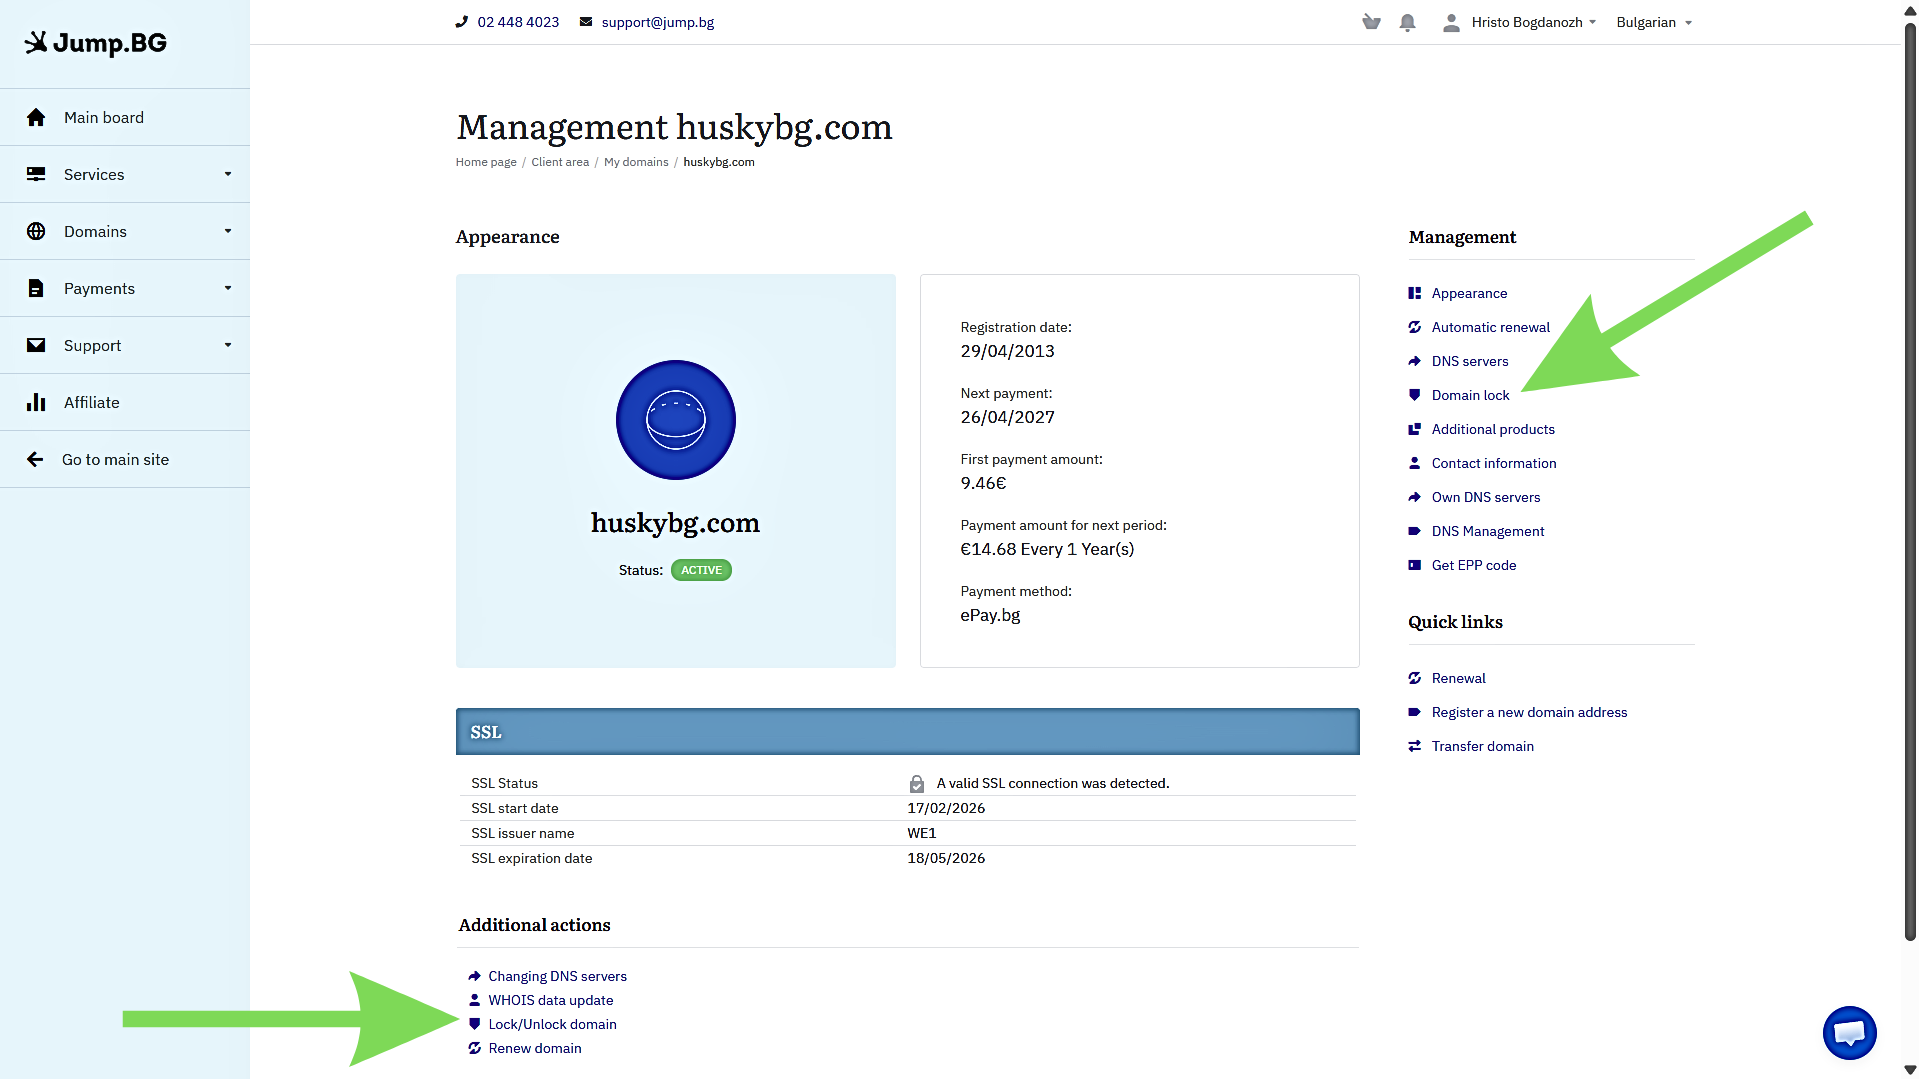This screenshot has width=1919, height=1079.
Task: Open the live chat bubble
Action: [1849, 1033]
